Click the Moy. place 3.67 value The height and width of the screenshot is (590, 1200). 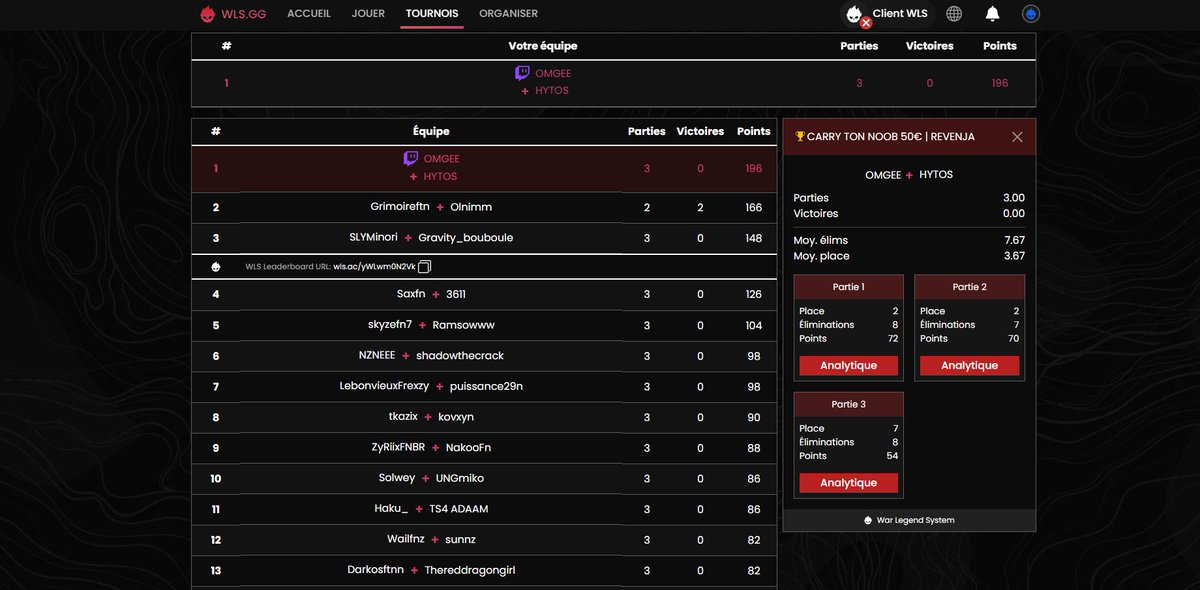tap(1014, 256)
